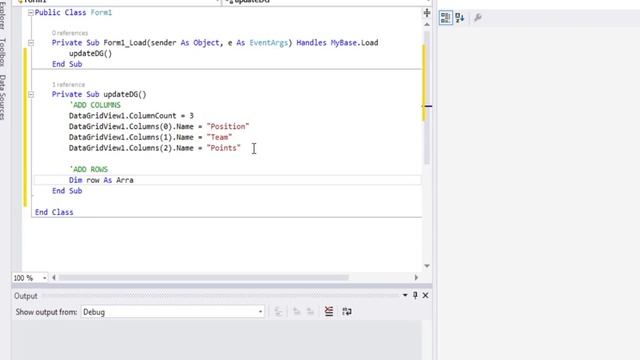Click the Categorized view icon in Properties
Screen dimensions: 640x360
(x=445, y=18)
